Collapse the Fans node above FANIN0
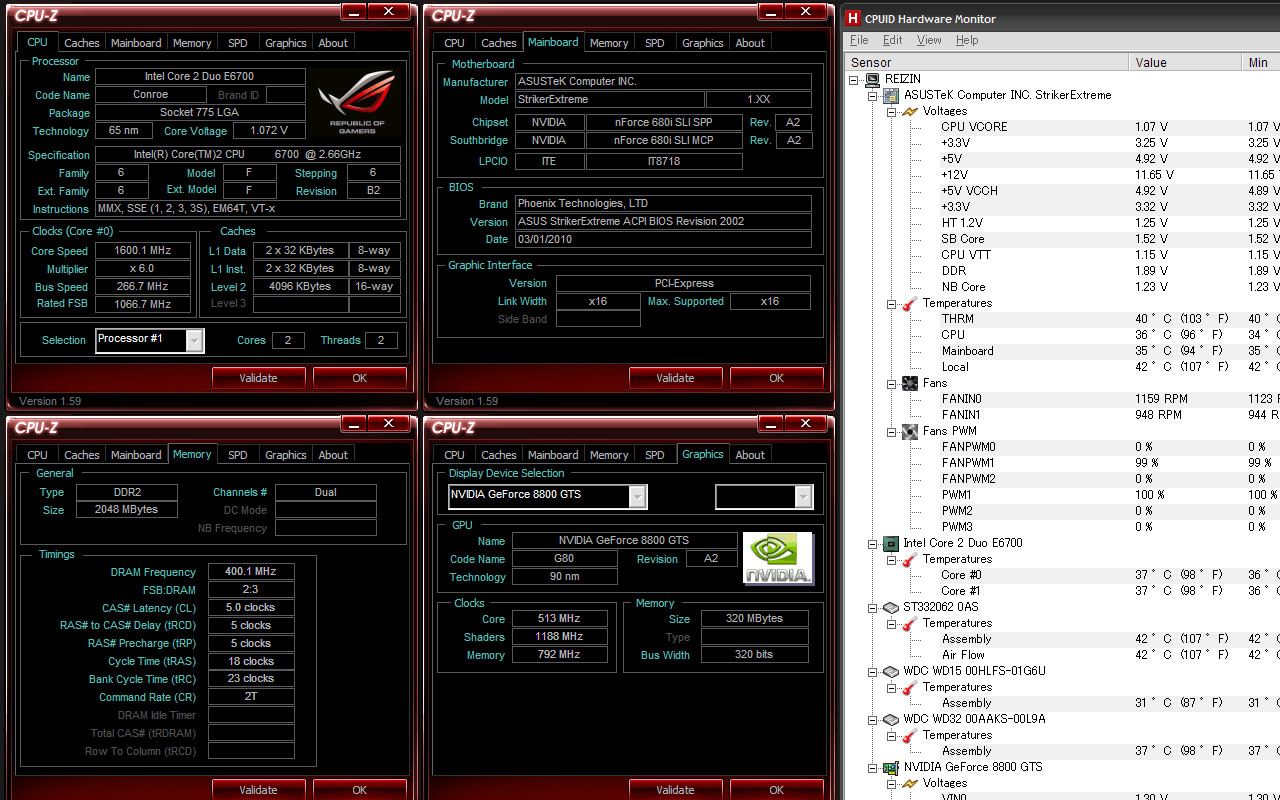 pyautogui.click(x=891, y=383)
